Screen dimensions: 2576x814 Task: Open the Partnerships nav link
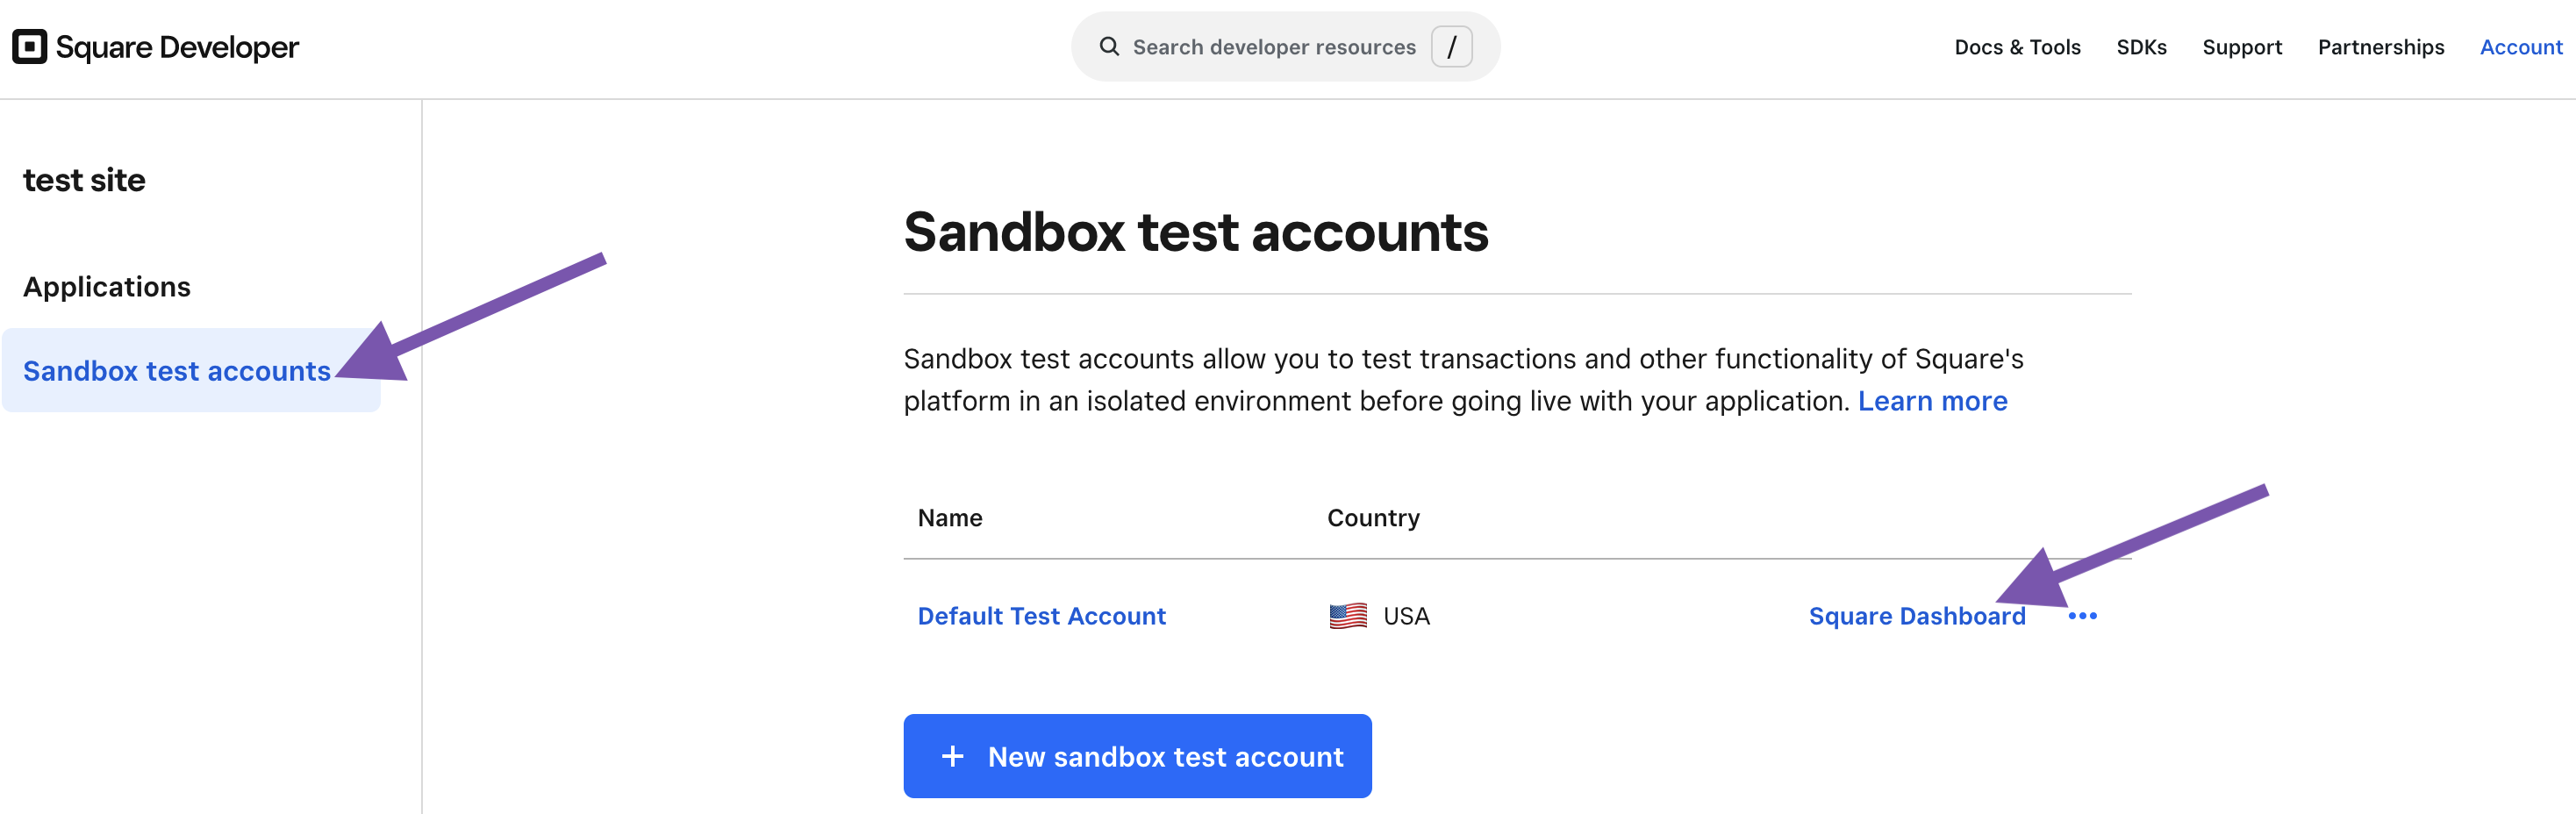click(x=2380, y=47)
